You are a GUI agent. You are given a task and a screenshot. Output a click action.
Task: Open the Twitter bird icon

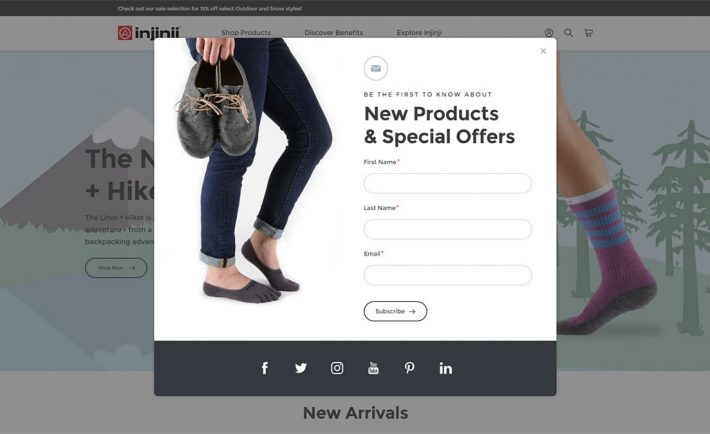click(x=301, y=368)
